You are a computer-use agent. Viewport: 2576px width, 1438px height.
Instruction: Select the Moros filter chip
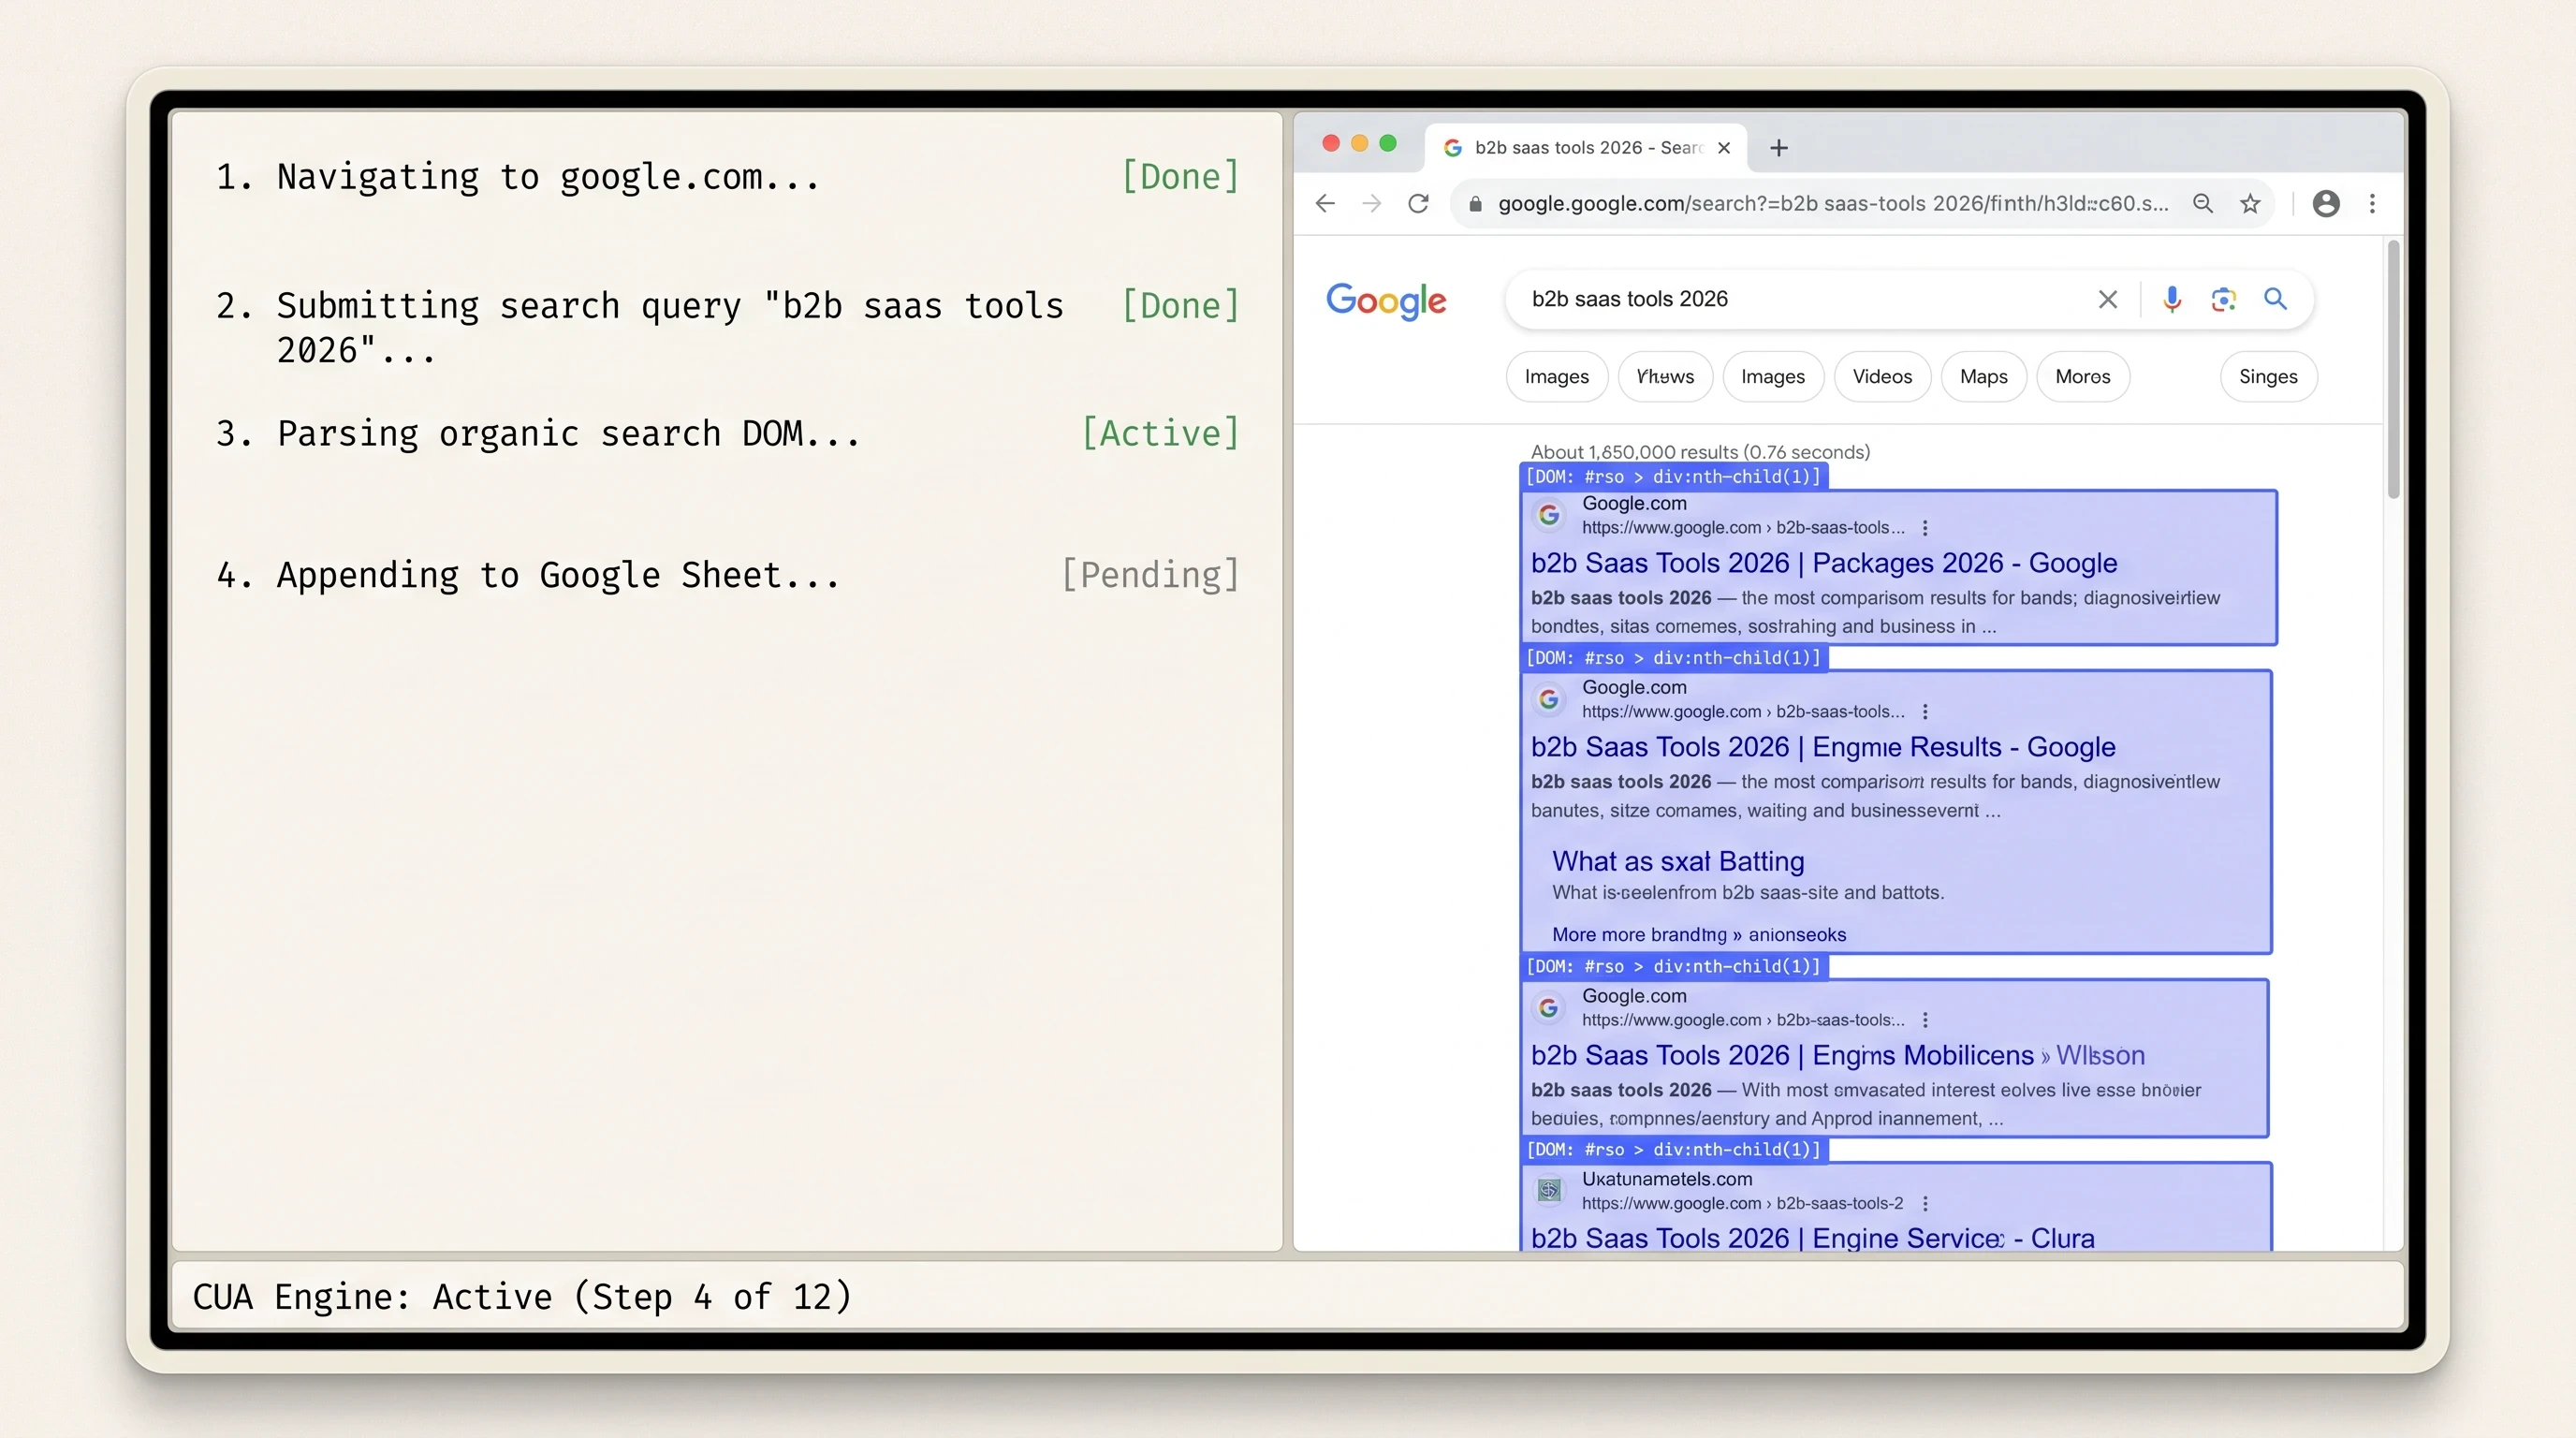click(2082, 377)
